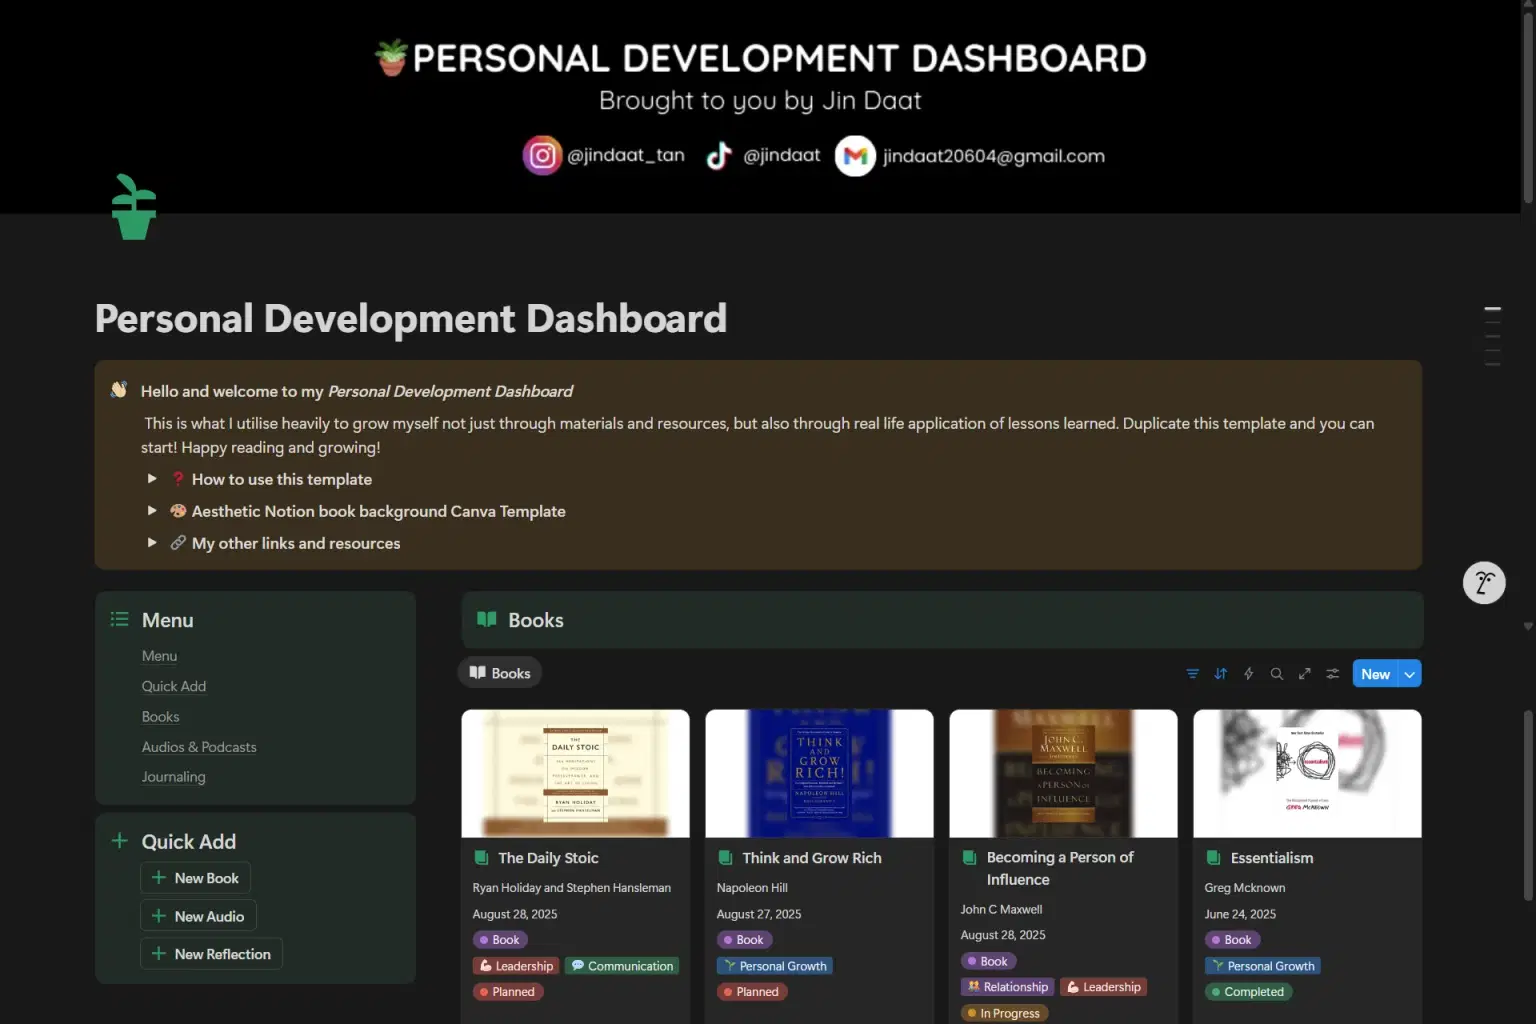The width and height of the screenshot is (1536, 1024).
Task: Expand the 'Aesthetic Notion book background Canva Template' toggle
Action: [x=151, y=511]
